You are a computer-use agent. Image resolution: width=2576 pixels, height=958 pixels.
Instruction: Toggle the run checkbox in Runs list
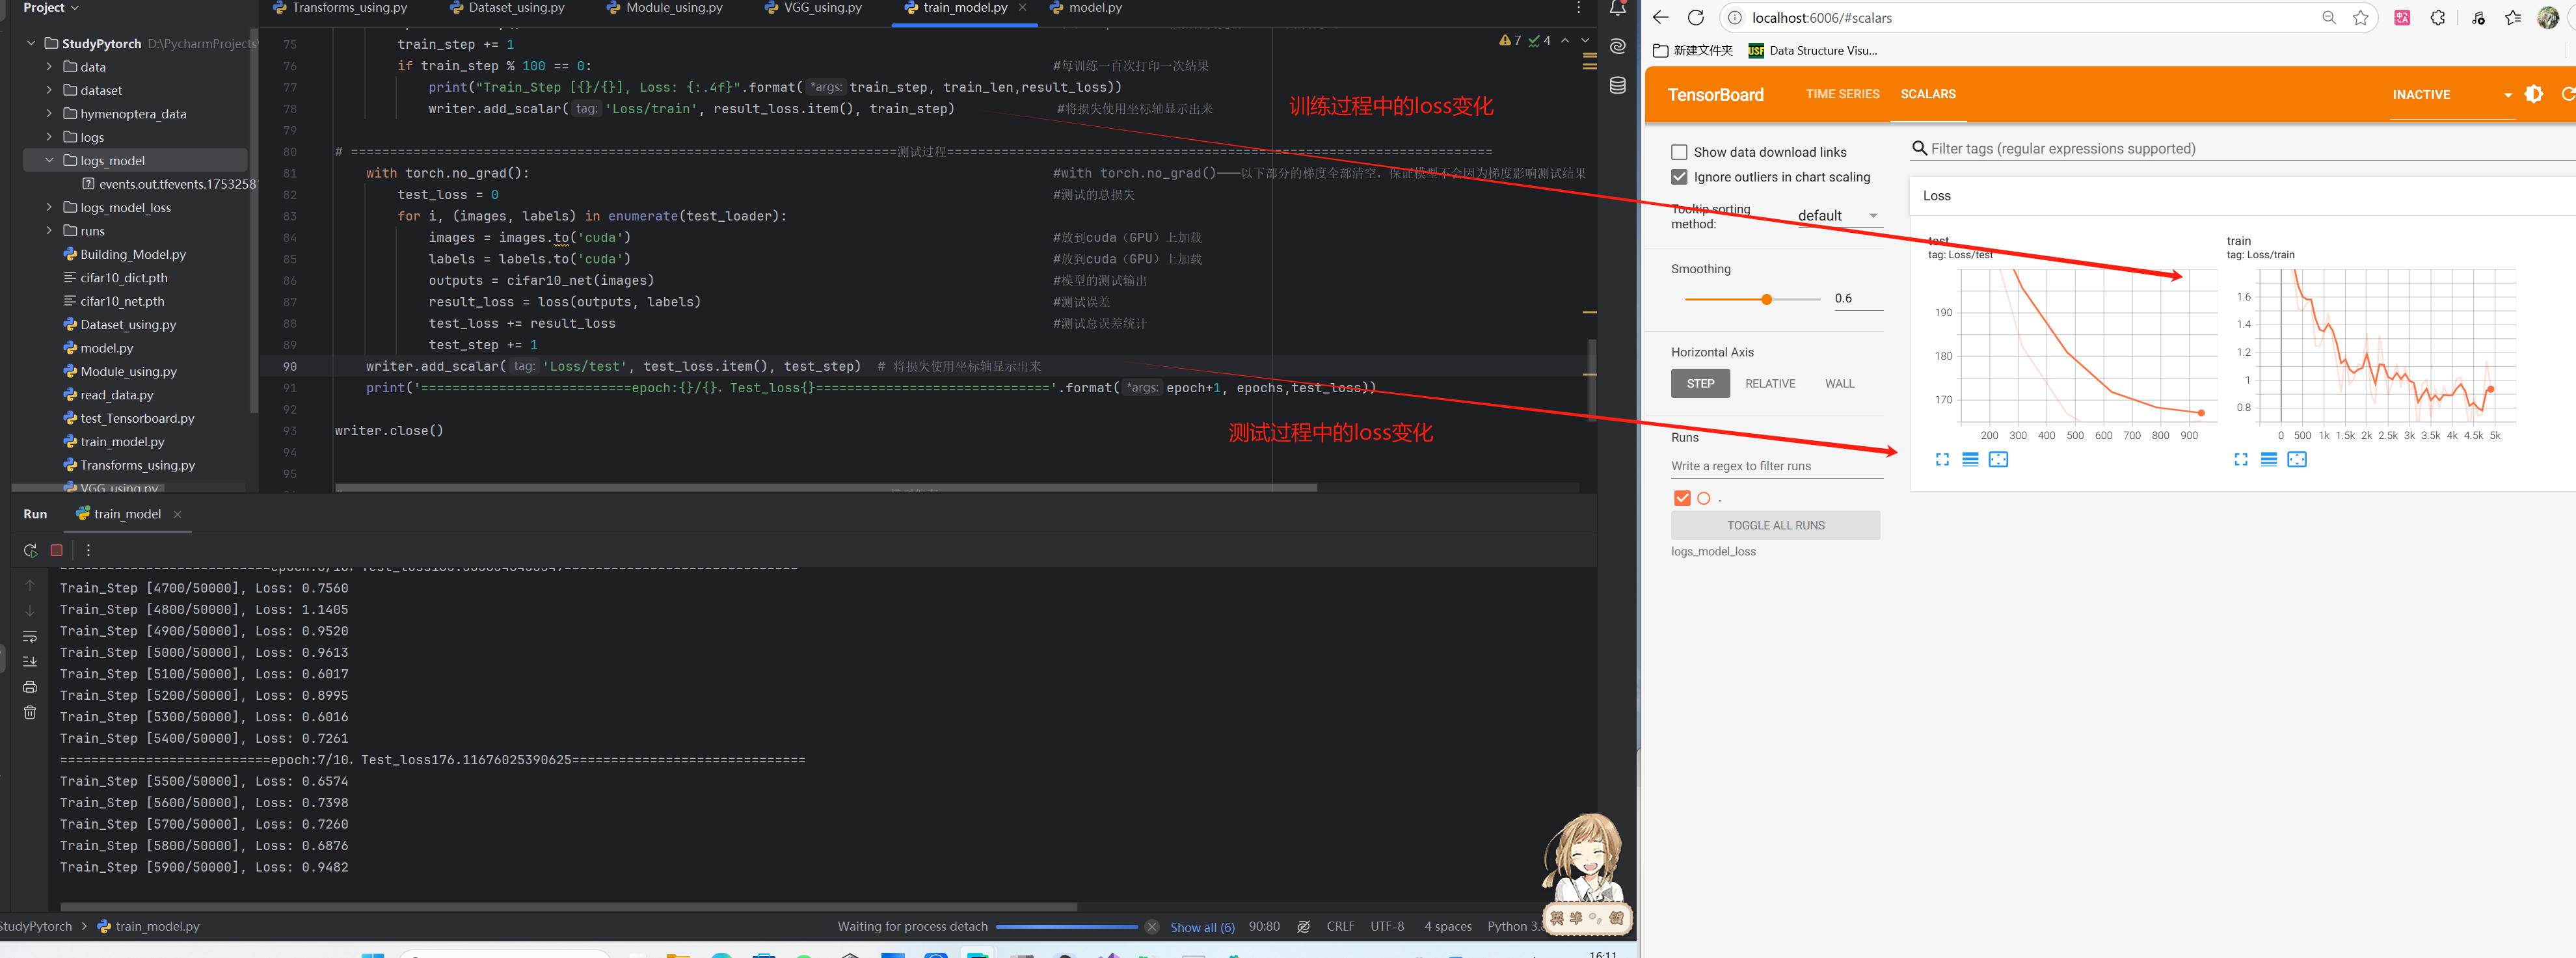1682,498
